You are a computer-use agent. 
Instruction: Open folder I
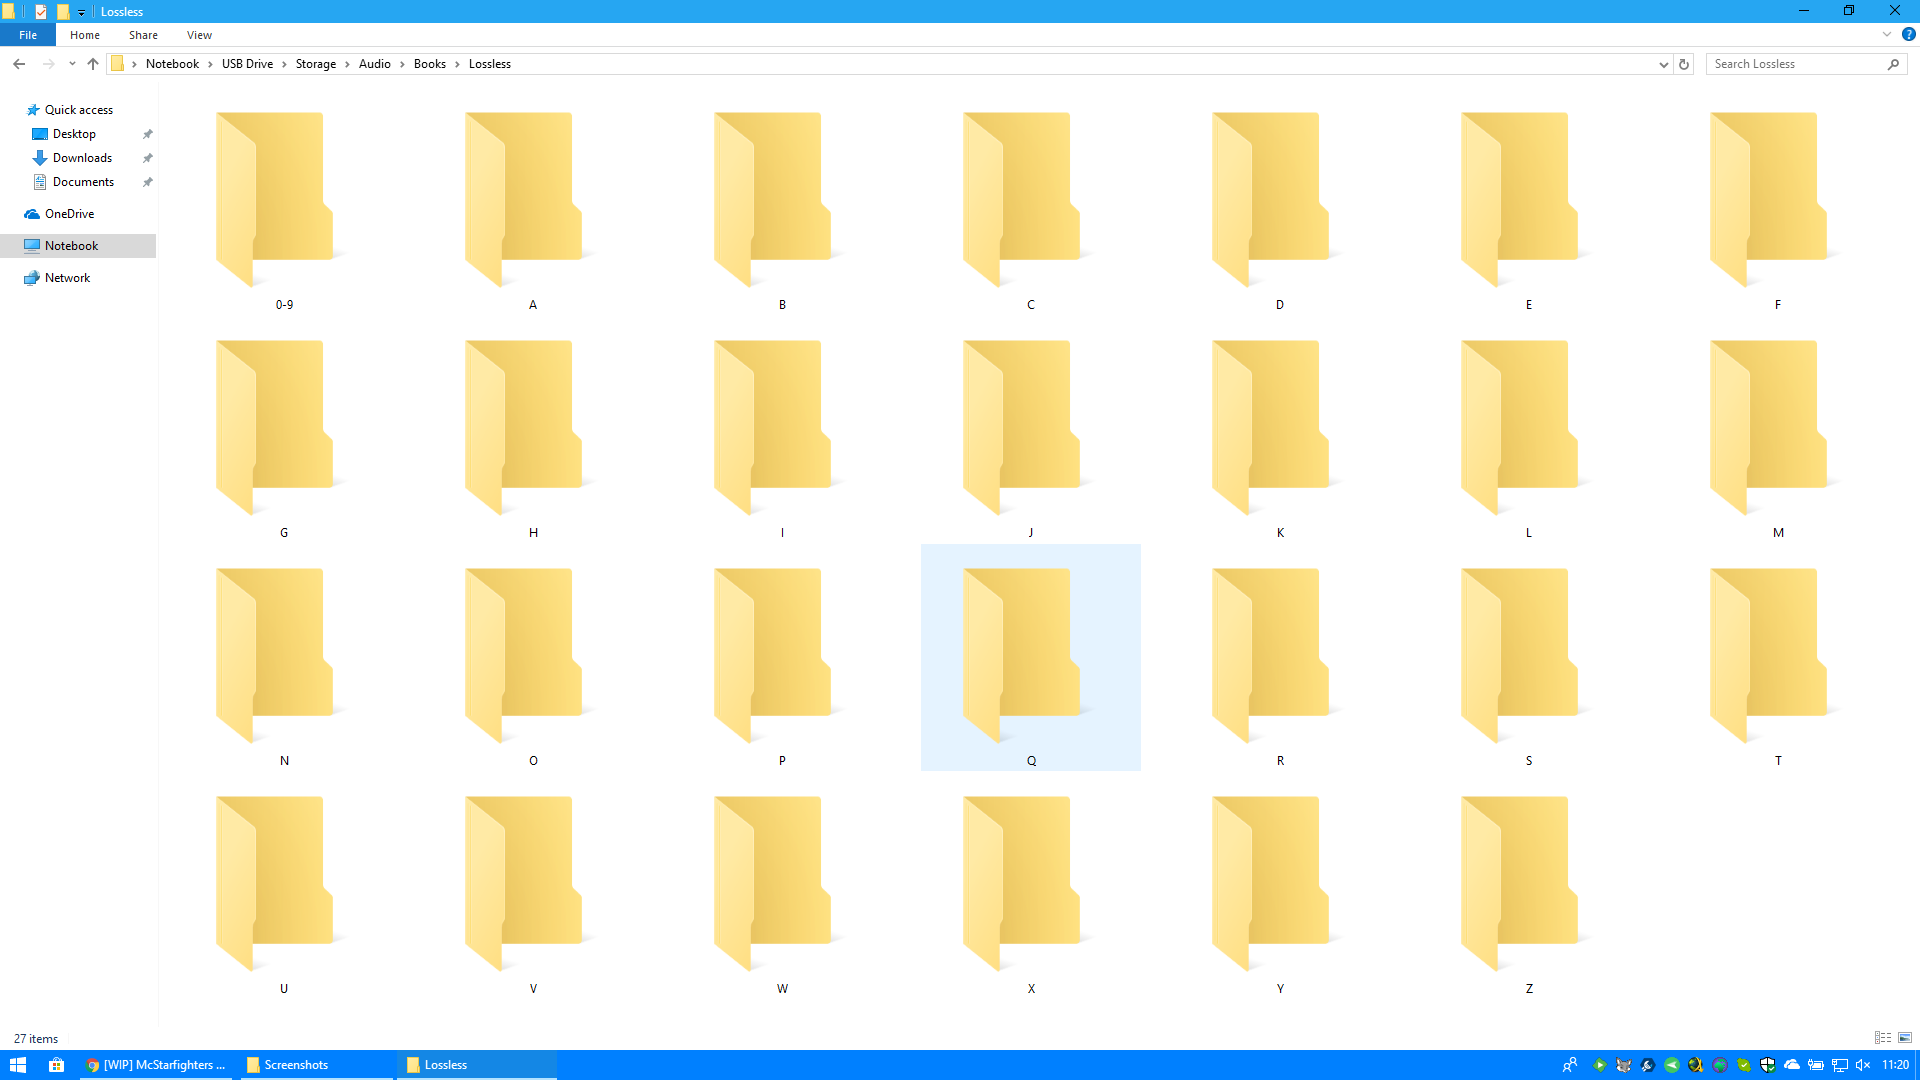click(782, 429)
